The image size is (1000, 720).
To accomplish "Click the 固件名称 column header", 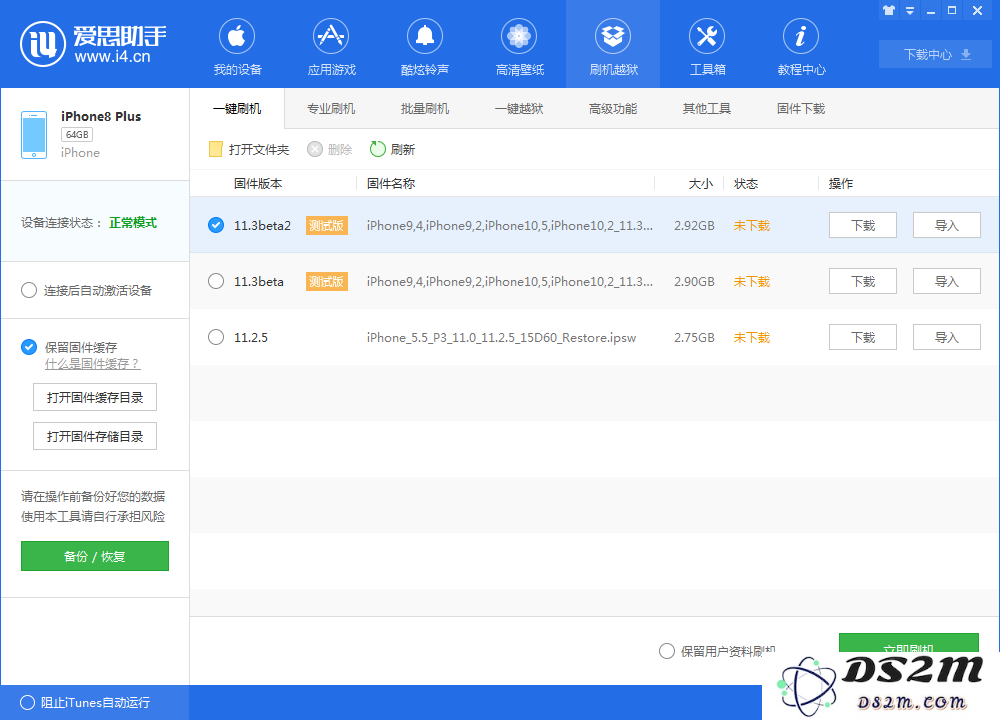I will (x=391, y=184).
